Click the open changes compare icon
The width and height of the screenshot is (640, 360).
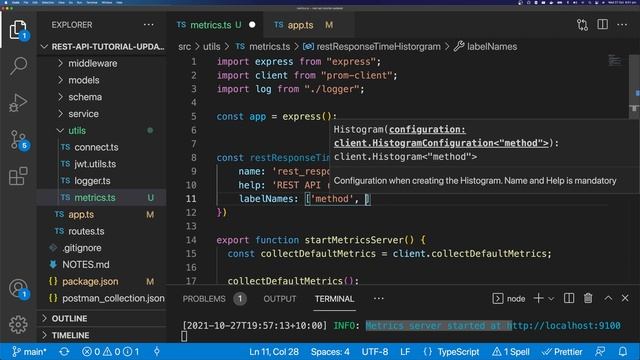[582, 25]
